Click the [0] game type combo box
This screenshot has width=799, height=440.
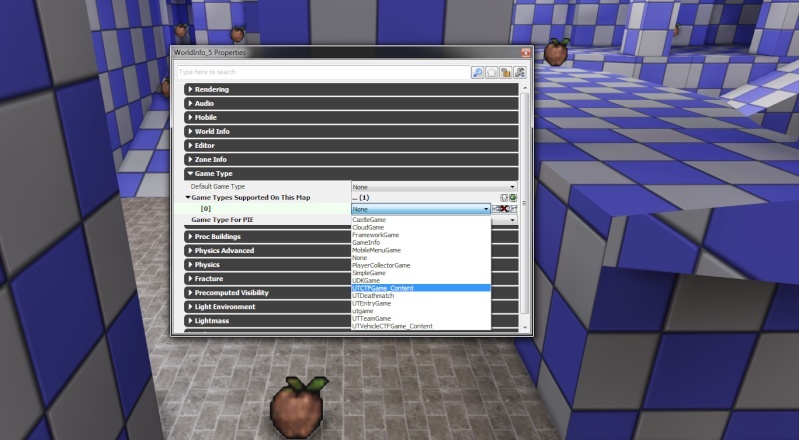pos(421,209)
